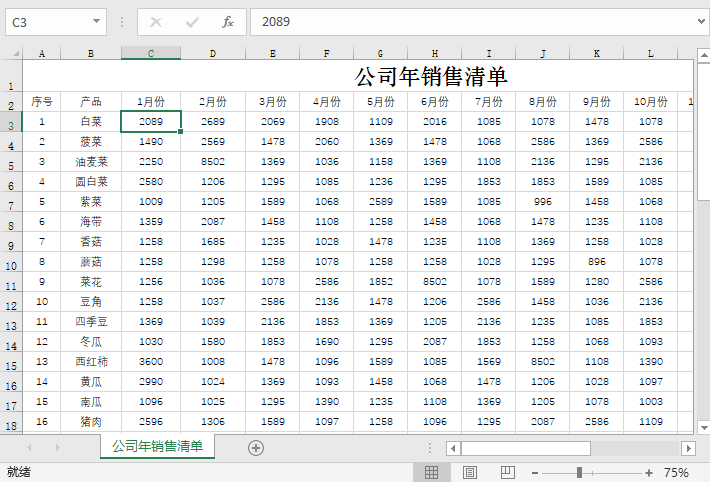Select the 公司年销售清单 sheet tab

157,446
